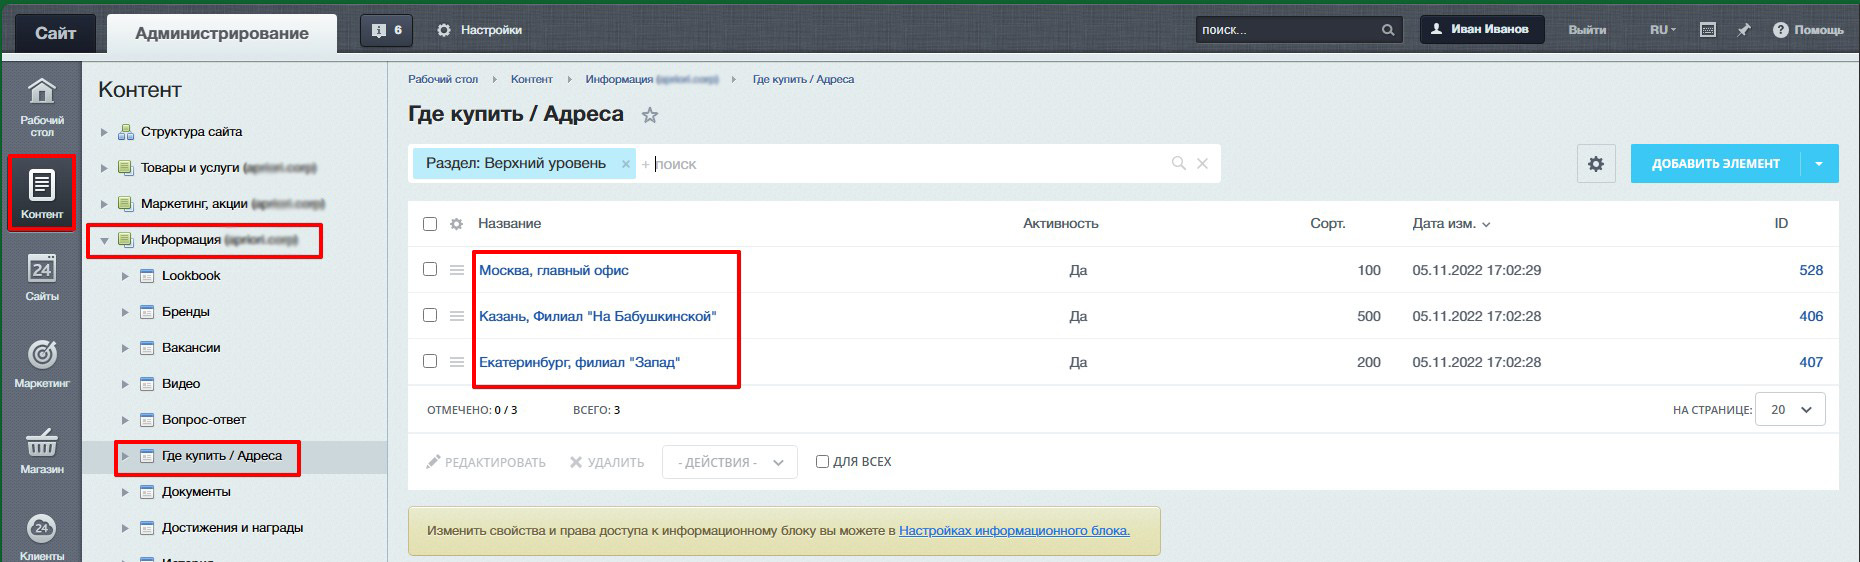Enable the Для всех checkbox
The image size is (1860, 562).
click(822, 462)
